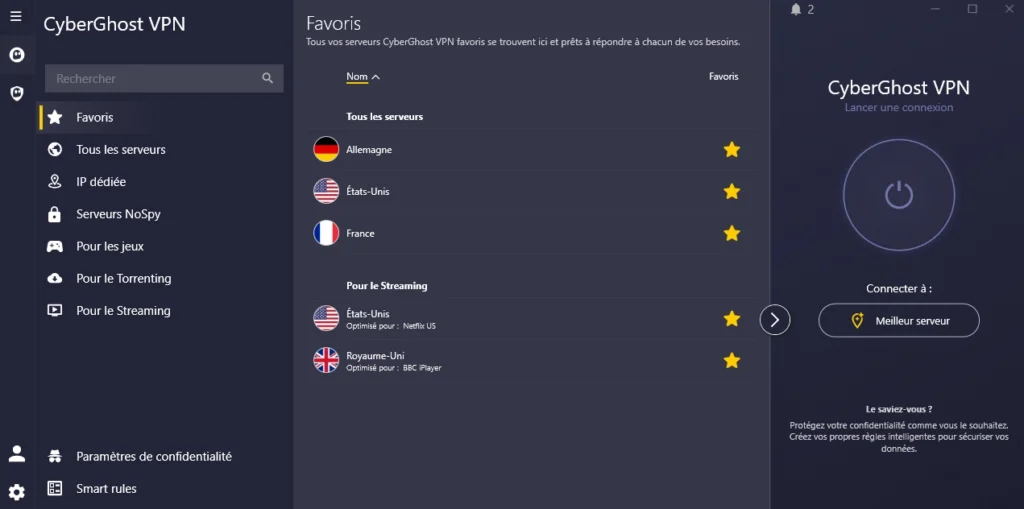Unfavorite Allemagne with its star
The height and width of the screenshot is (509, 1024).
[x=732, y=150]
